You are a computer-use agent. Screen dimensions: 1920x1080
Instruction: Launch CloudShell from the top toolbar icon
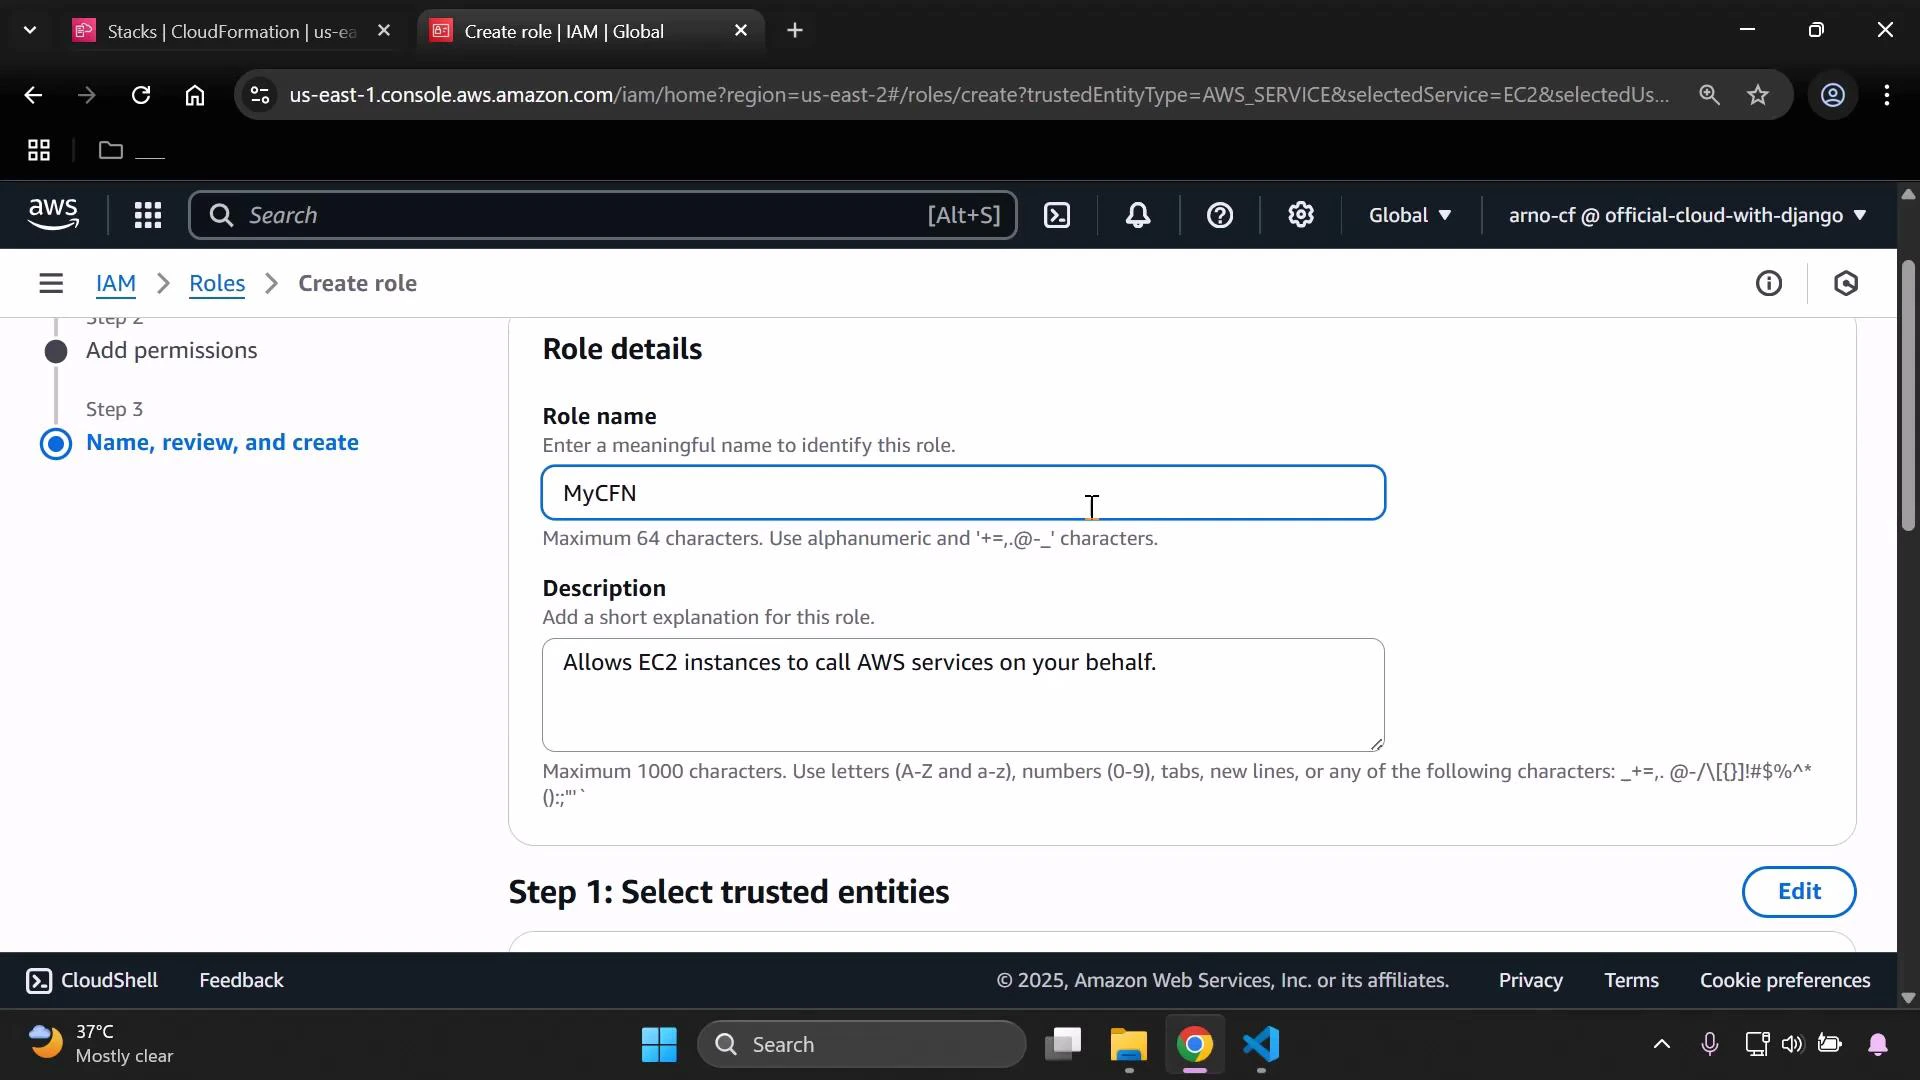point(1057,215)
